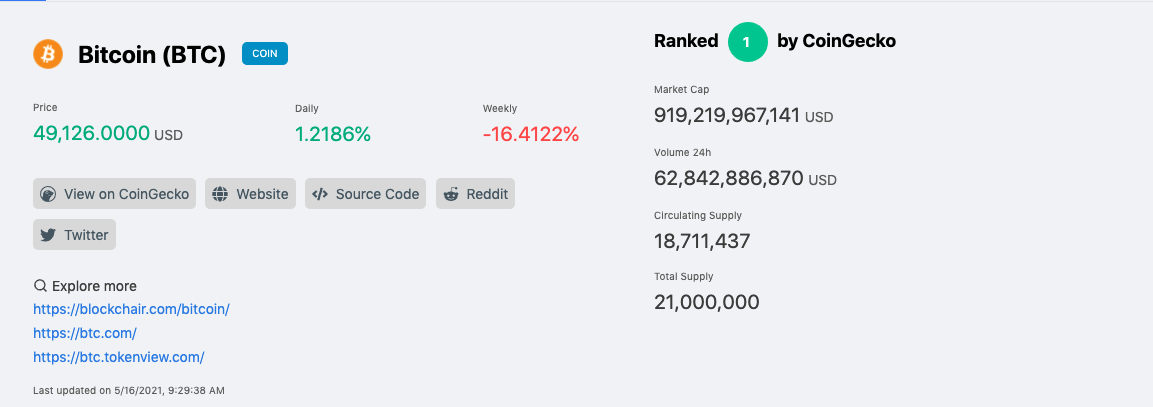This screenshot has width=1153, height=407.
Task: Click the blue COIN tag badge
Action: coord(265,54)
